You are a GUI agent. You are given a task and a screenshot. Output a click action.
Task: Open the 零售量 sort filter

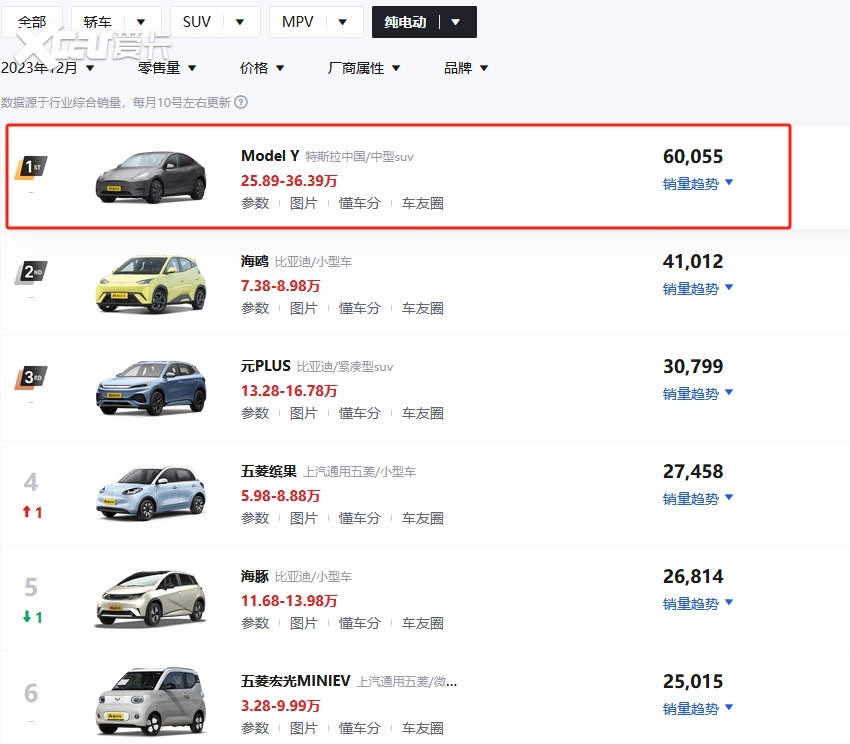click(167, 68)
